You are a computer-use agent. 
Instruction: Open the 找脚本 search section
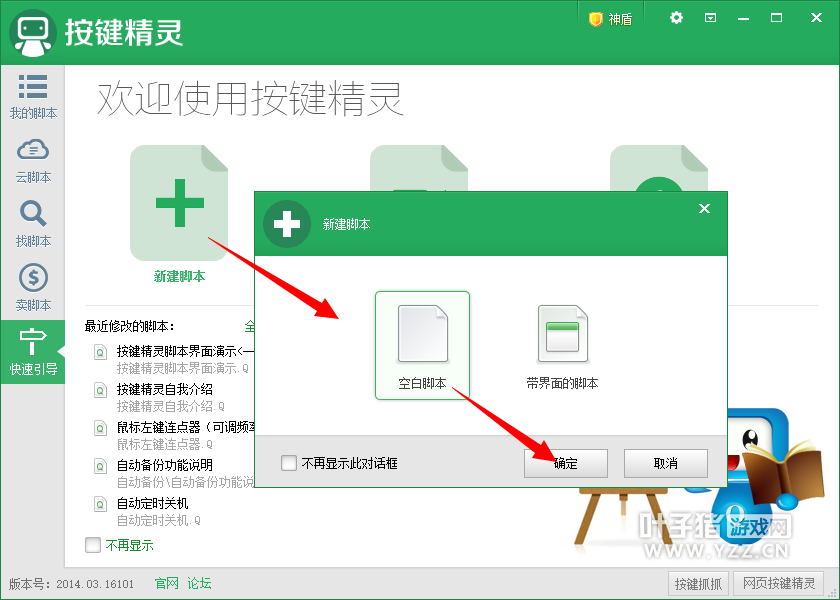tap(33, 224)
